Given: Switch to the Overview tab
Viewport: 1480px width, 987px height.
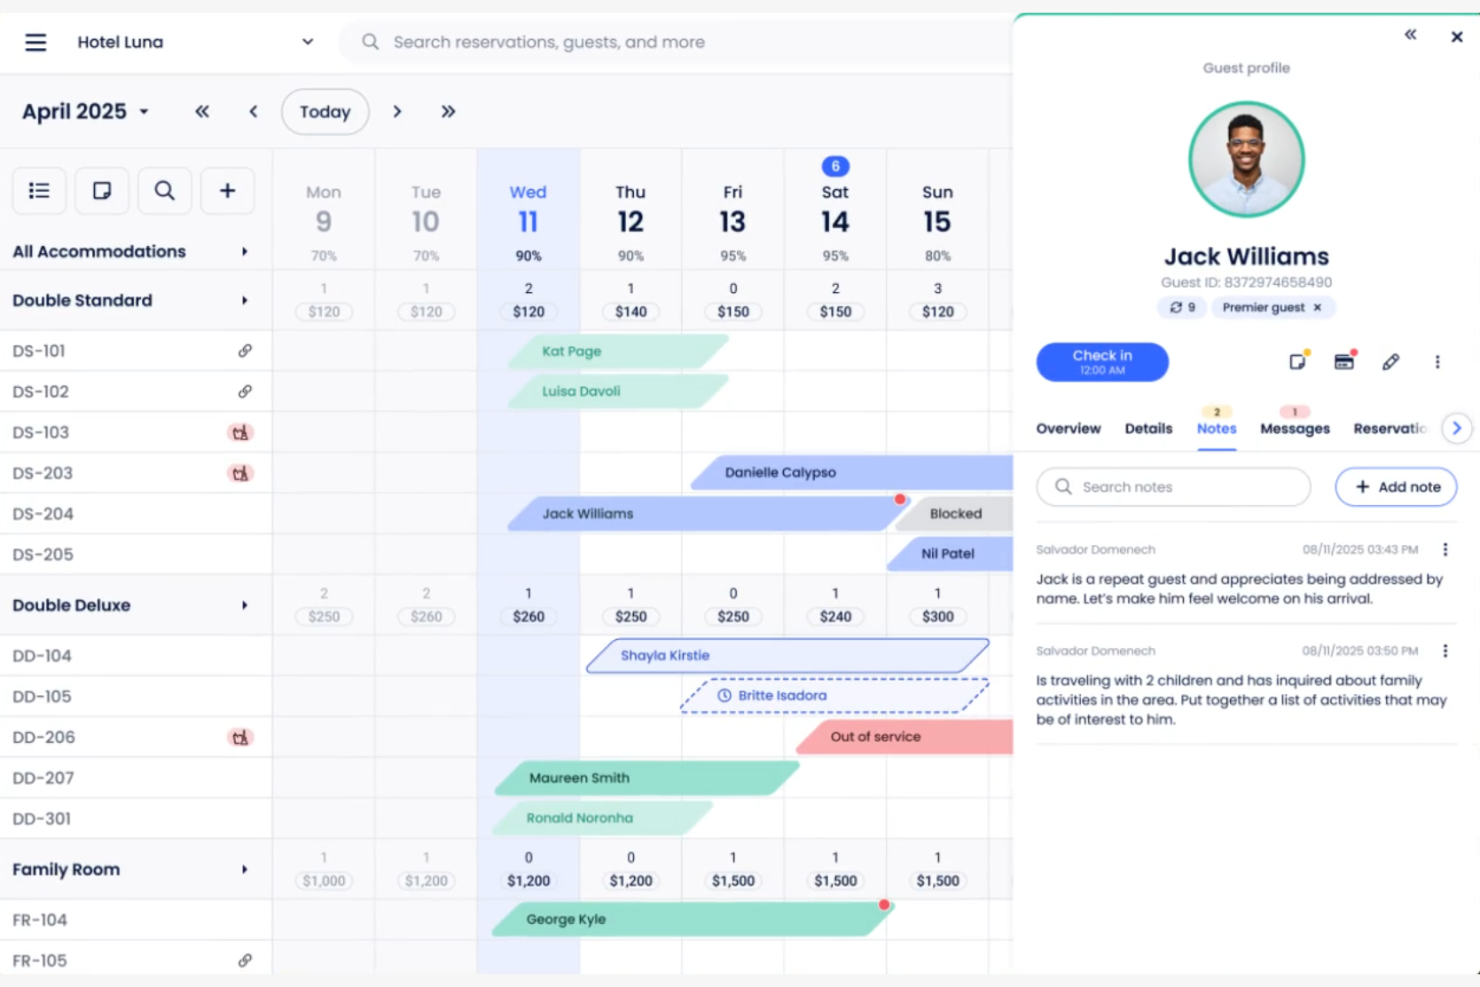Looking at the screenshot, I should [x=1068, y=428].
